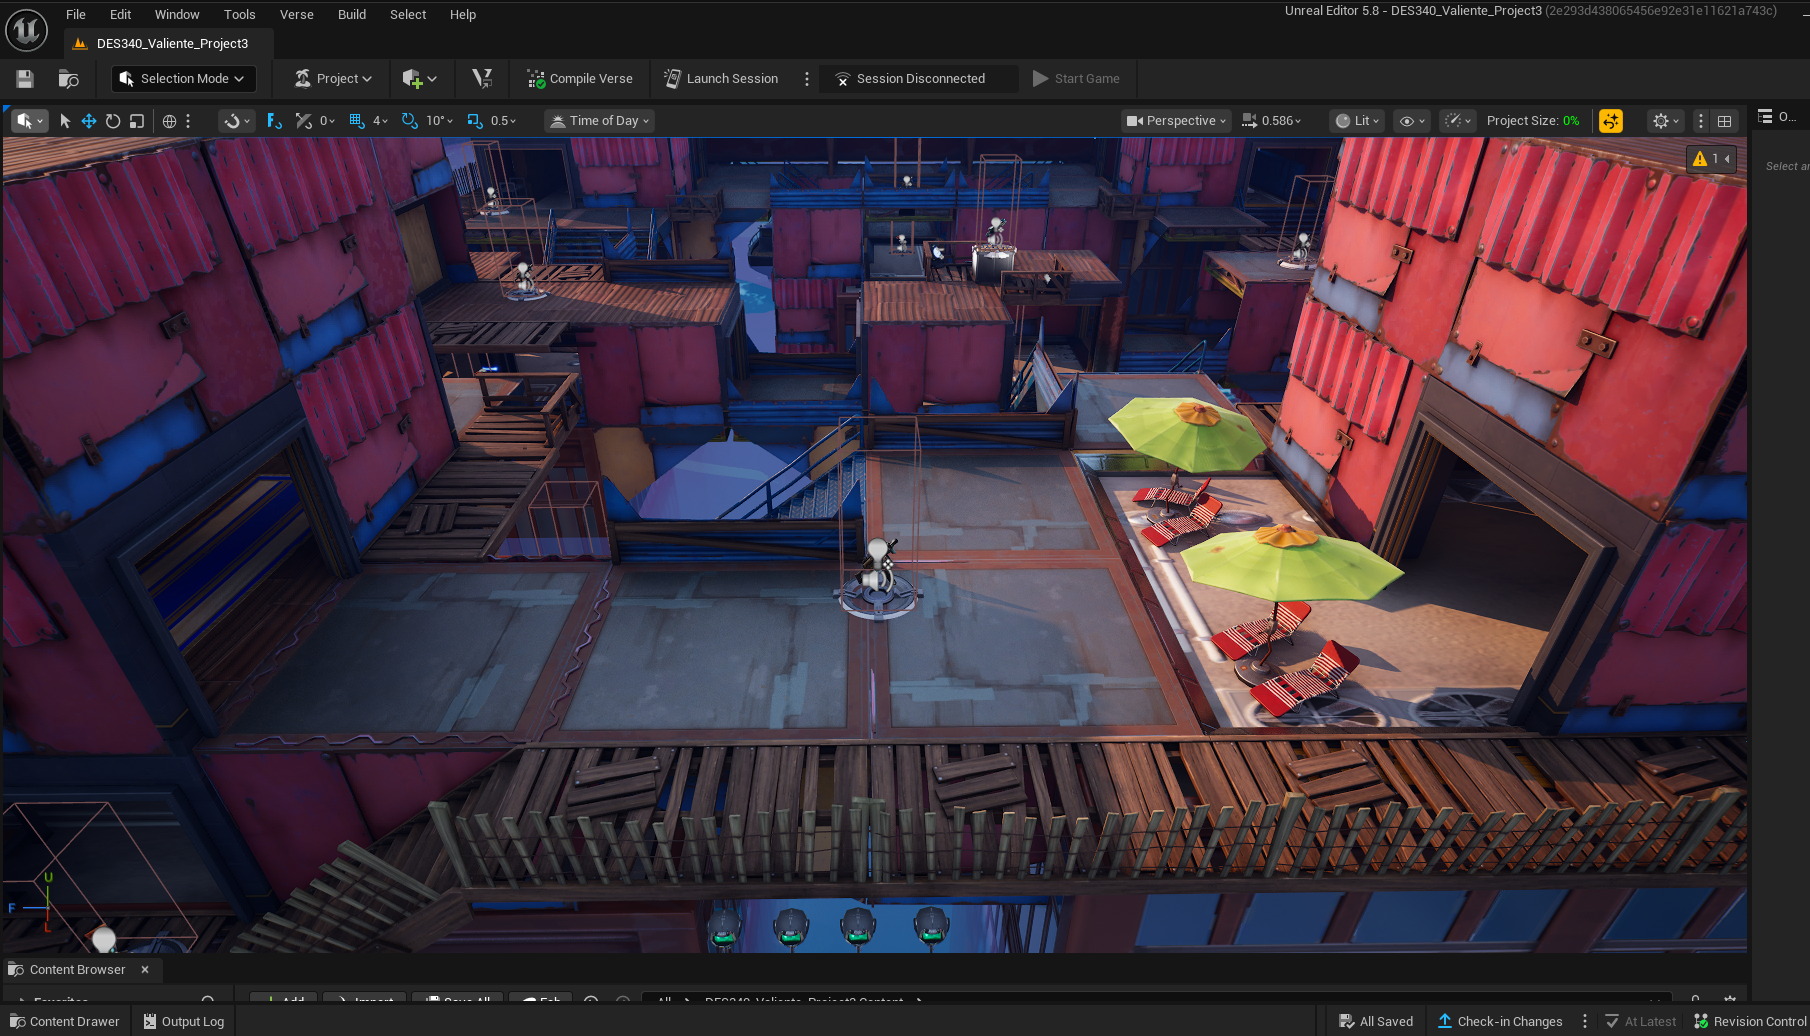
Task: Click Check-in Changes
Action: pyautogui.click(x=1500, y=1021)
